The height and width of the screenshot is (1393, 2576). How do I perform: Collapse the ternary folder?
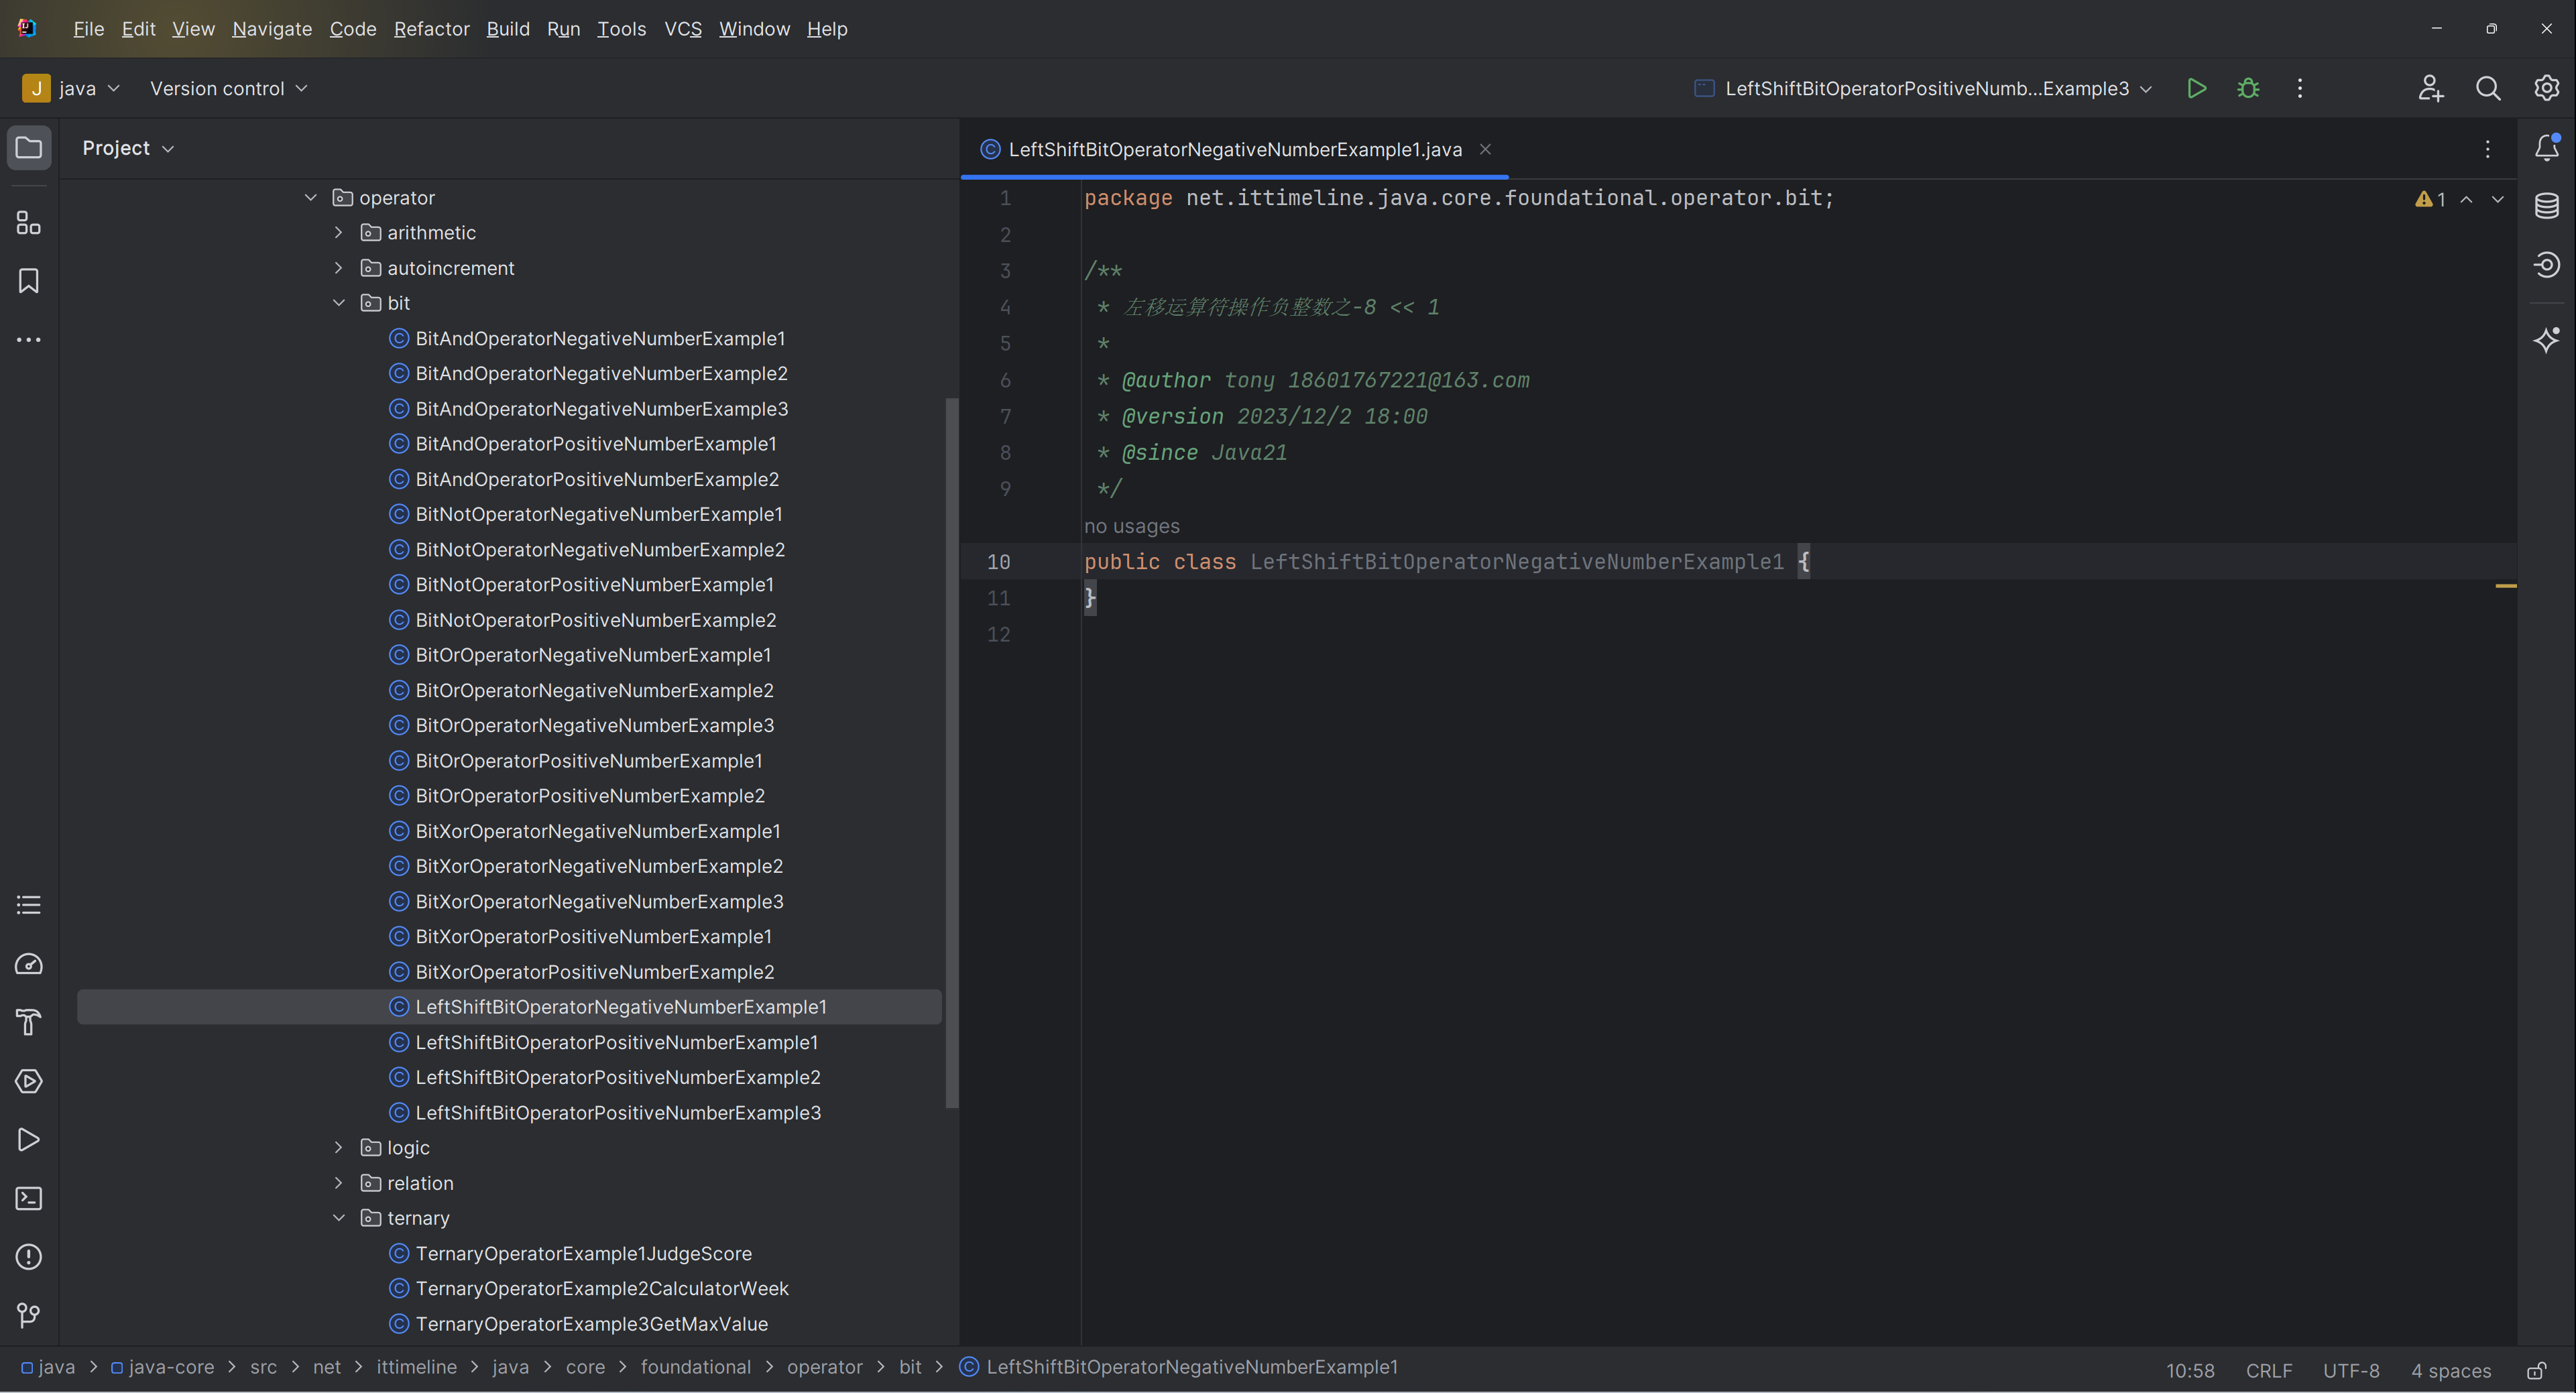339,1218
